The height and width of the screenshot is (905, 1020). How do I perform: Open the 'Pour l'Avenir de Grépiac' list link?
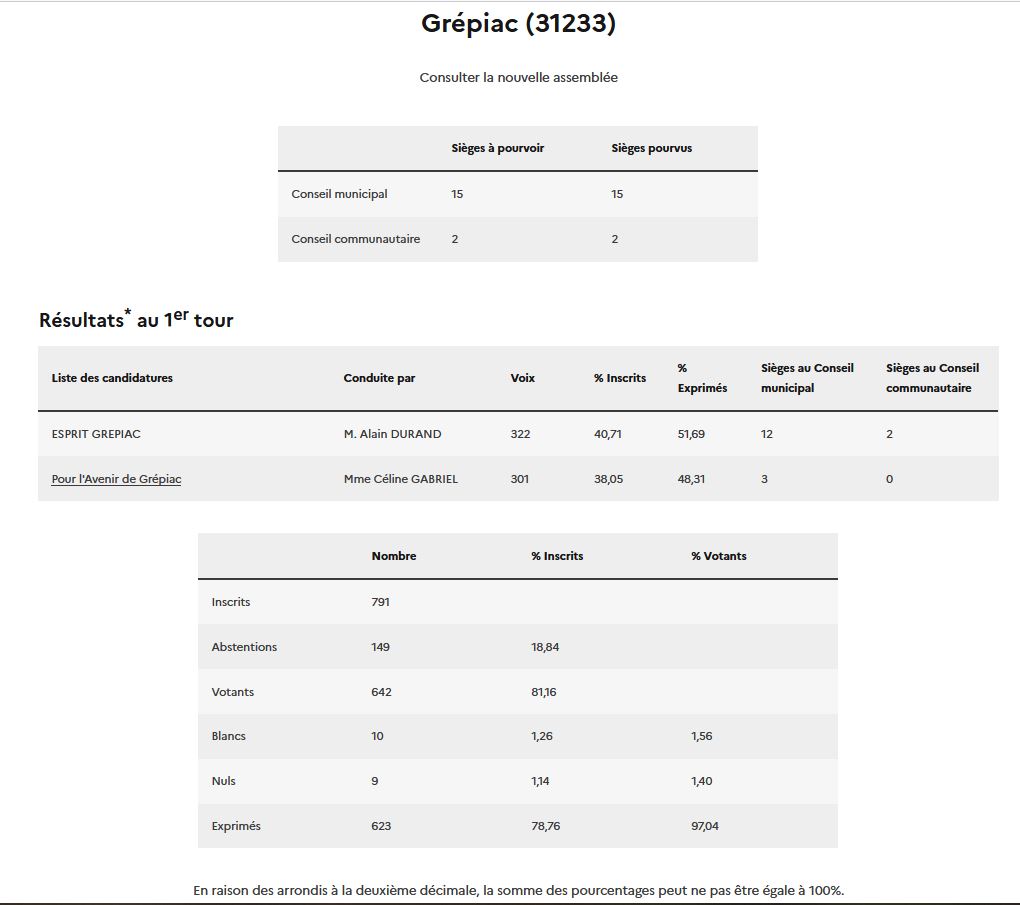(x=116, y=479)
